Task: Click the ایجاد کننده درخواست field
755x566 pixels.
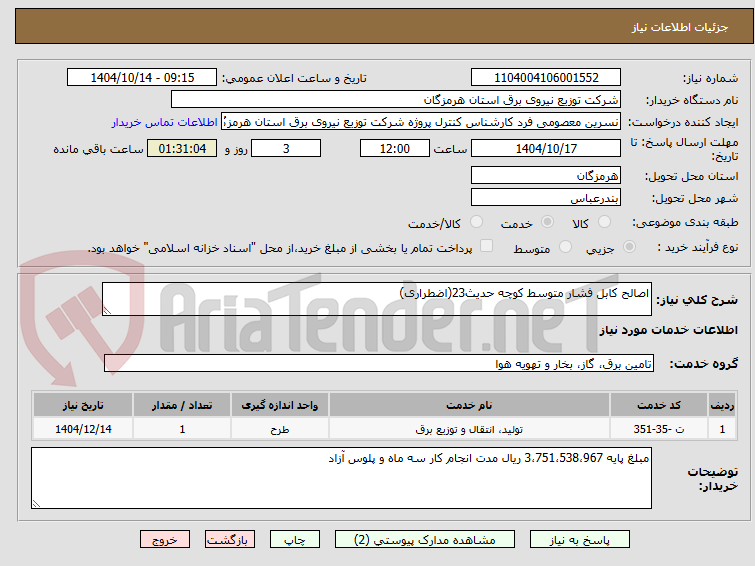Action: pos(421,122)
